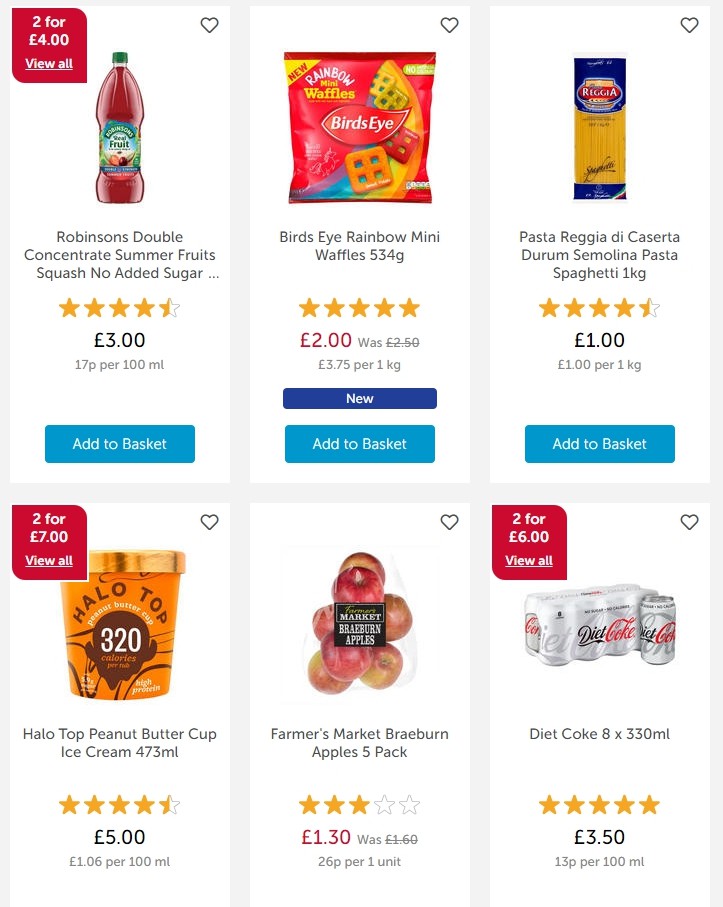
Task: Toggle the wishlist heart for Diet Coke
Action: (x=689, y=522)
